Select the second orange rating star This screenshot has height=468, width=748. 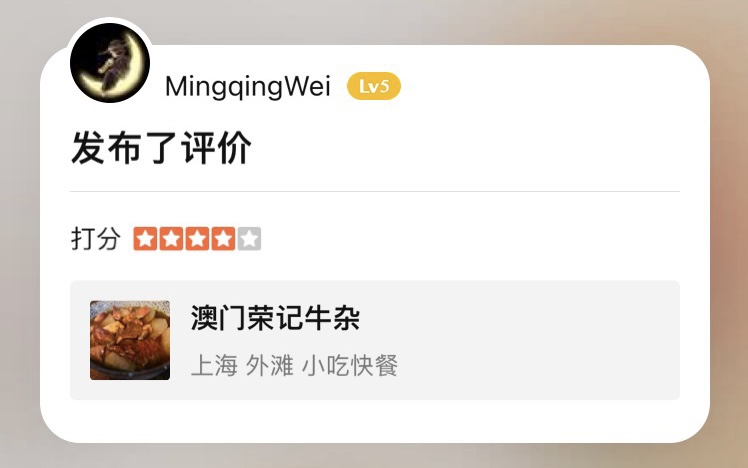tap(171, 239)
